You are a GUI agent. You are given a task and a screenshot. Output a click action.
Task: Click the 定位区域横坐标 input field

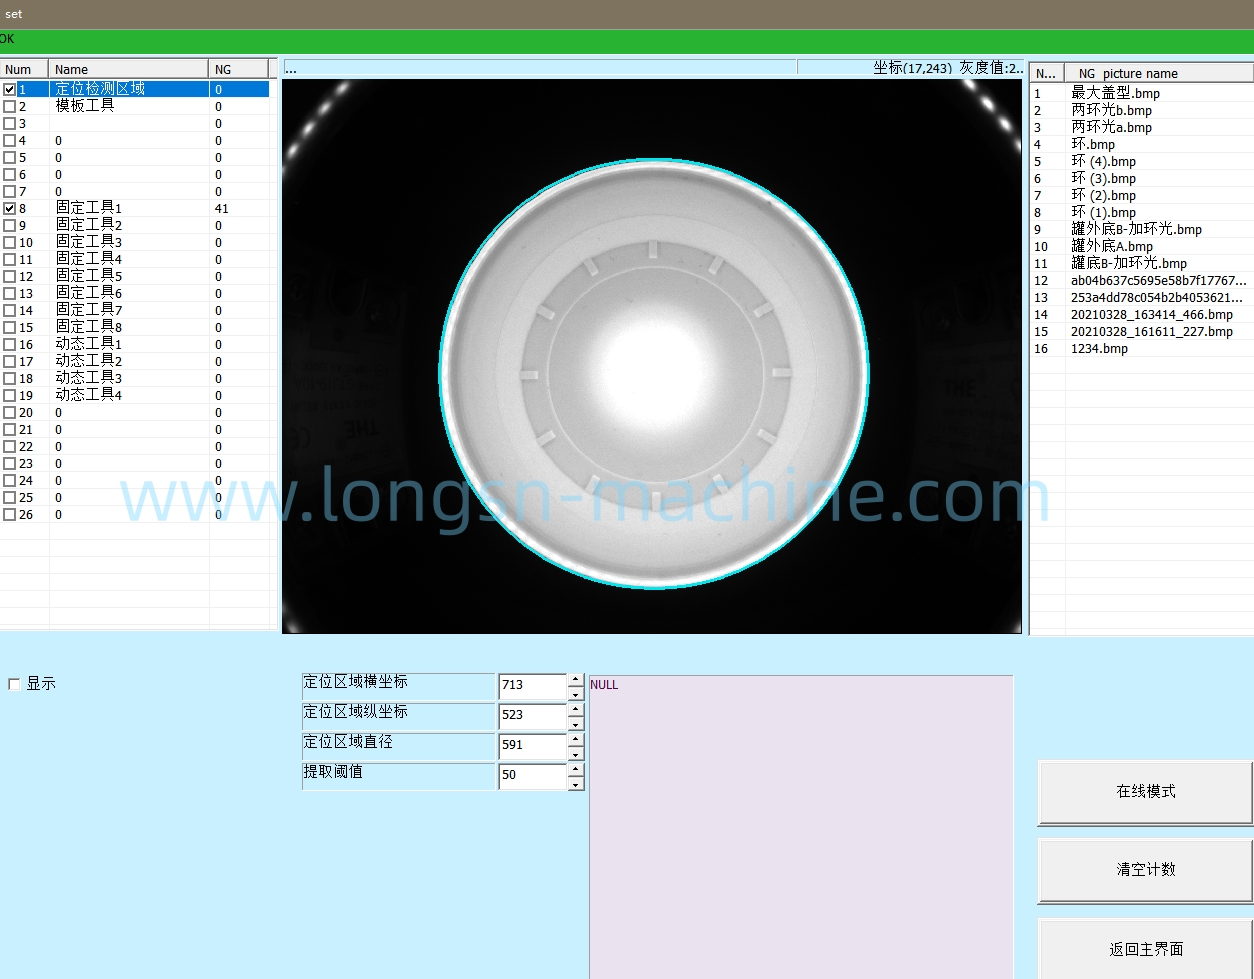point(532,685)
